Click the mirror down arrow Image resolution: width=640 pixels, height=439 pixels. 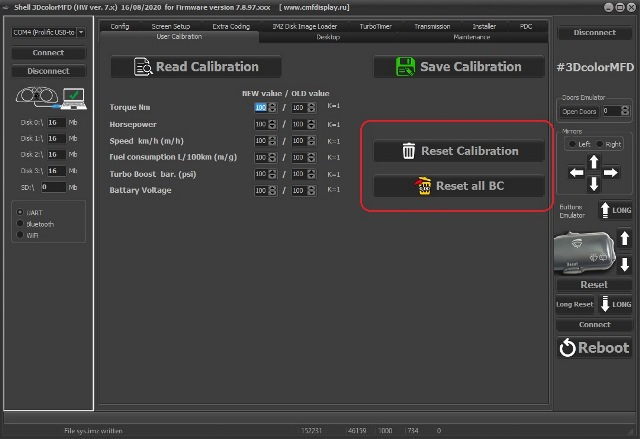594,185
